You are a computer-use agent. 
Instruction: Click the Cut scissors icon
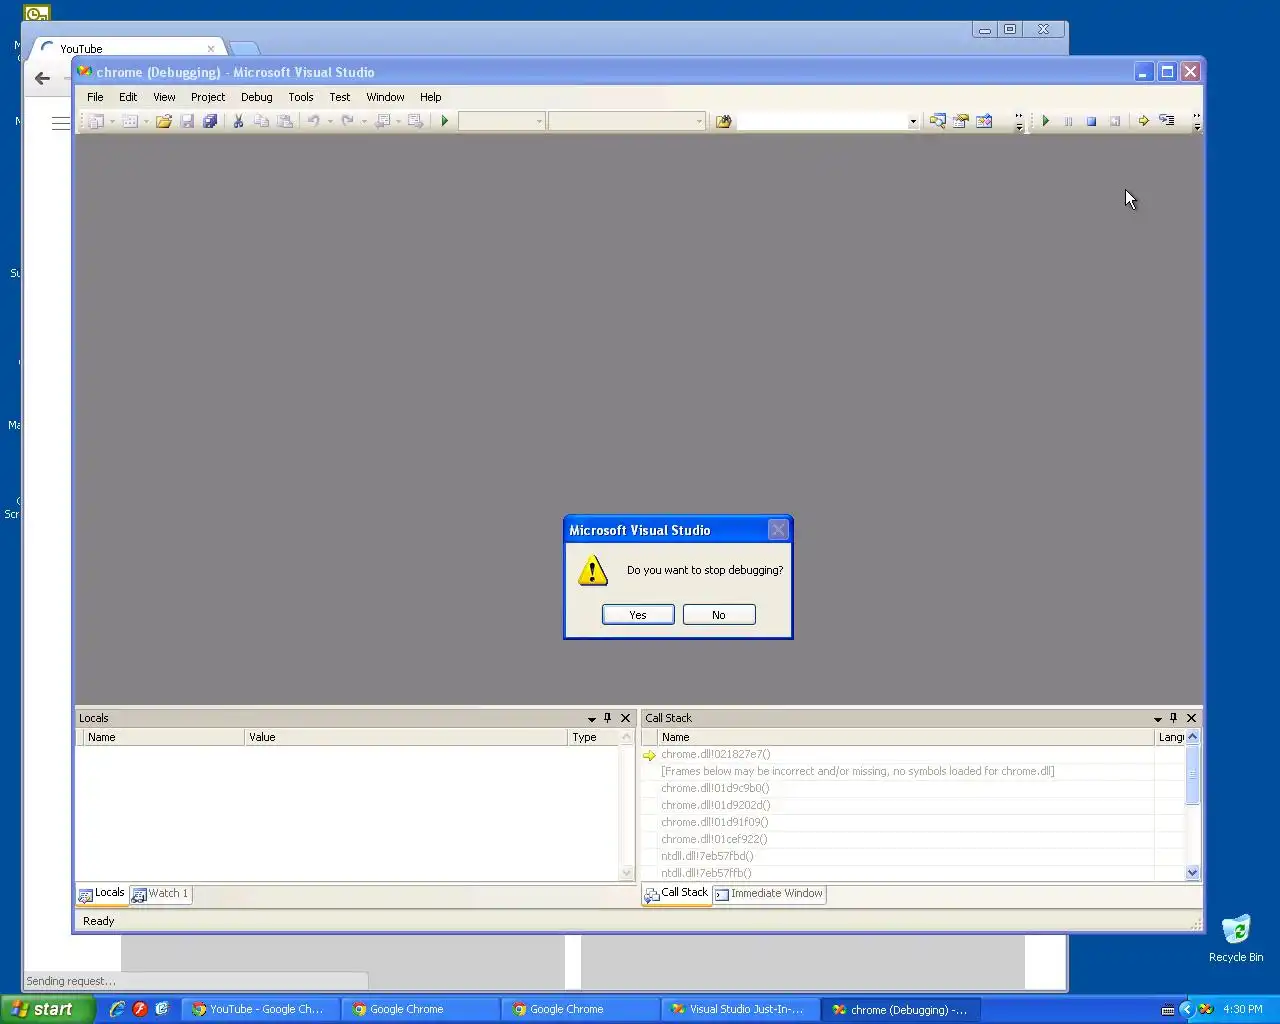pos(238,121)
